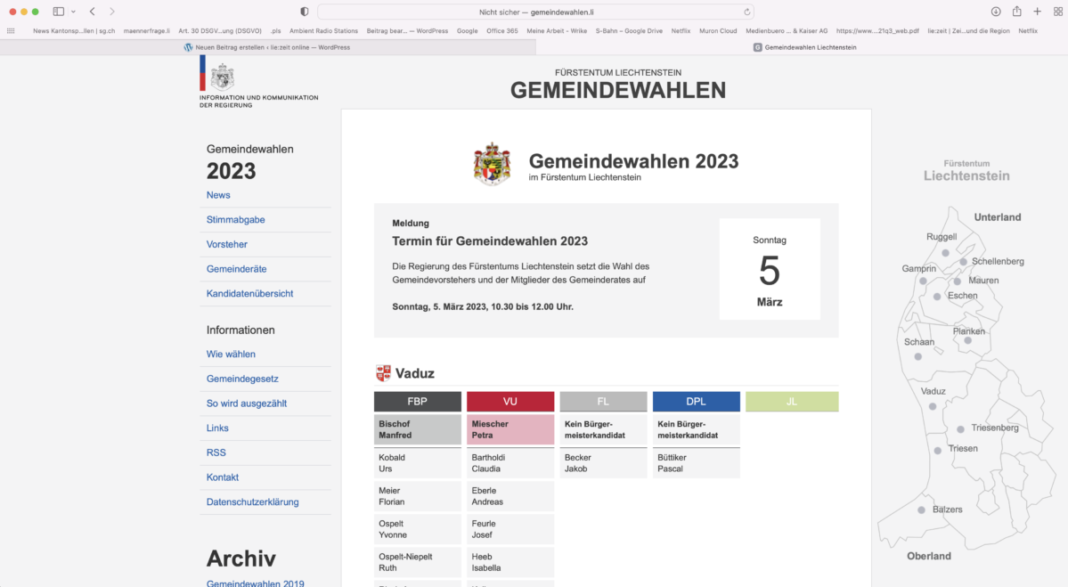The height and width of the screenshot is (587, 1068).
Task: Go back with the back arrow
Action: (92, 11)
